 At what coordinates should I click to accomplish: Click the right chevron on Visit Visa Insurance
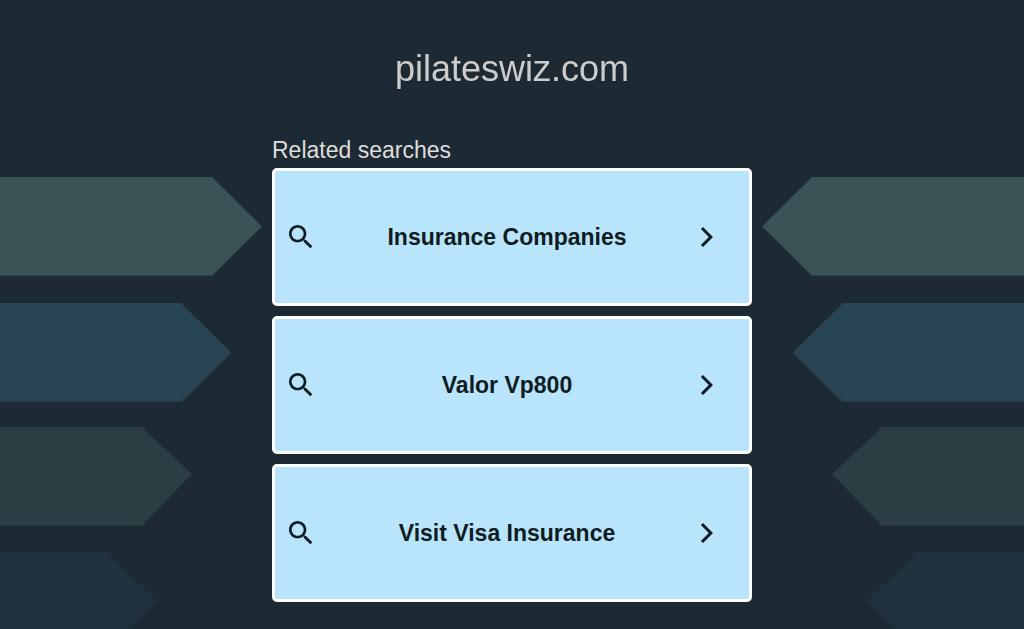click(706, 533)
